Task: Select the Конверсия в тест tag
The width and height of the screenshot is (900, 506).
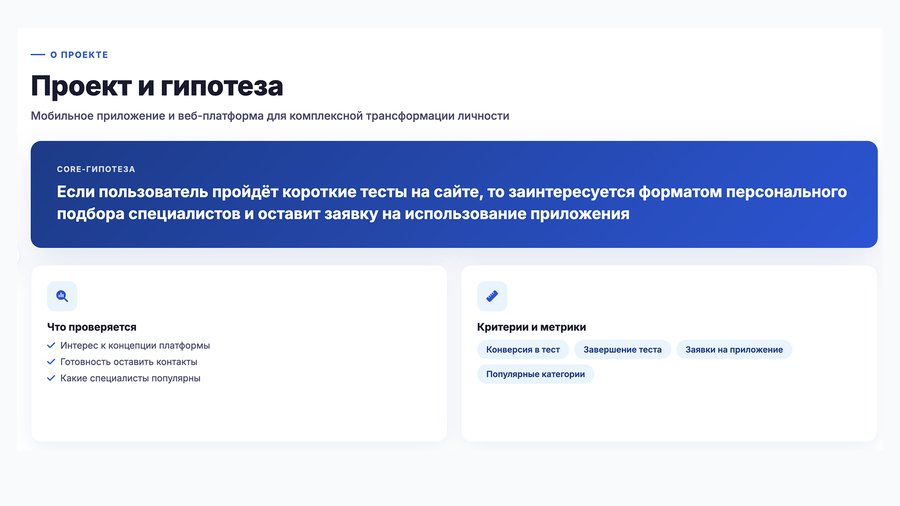Action: [x=523, y=349]
